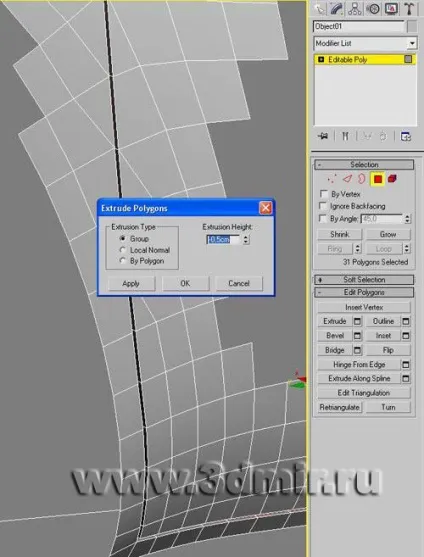The image size is (424, 557).
Task: Toggle Show End Result icon
Action: (x=345, y=136)
